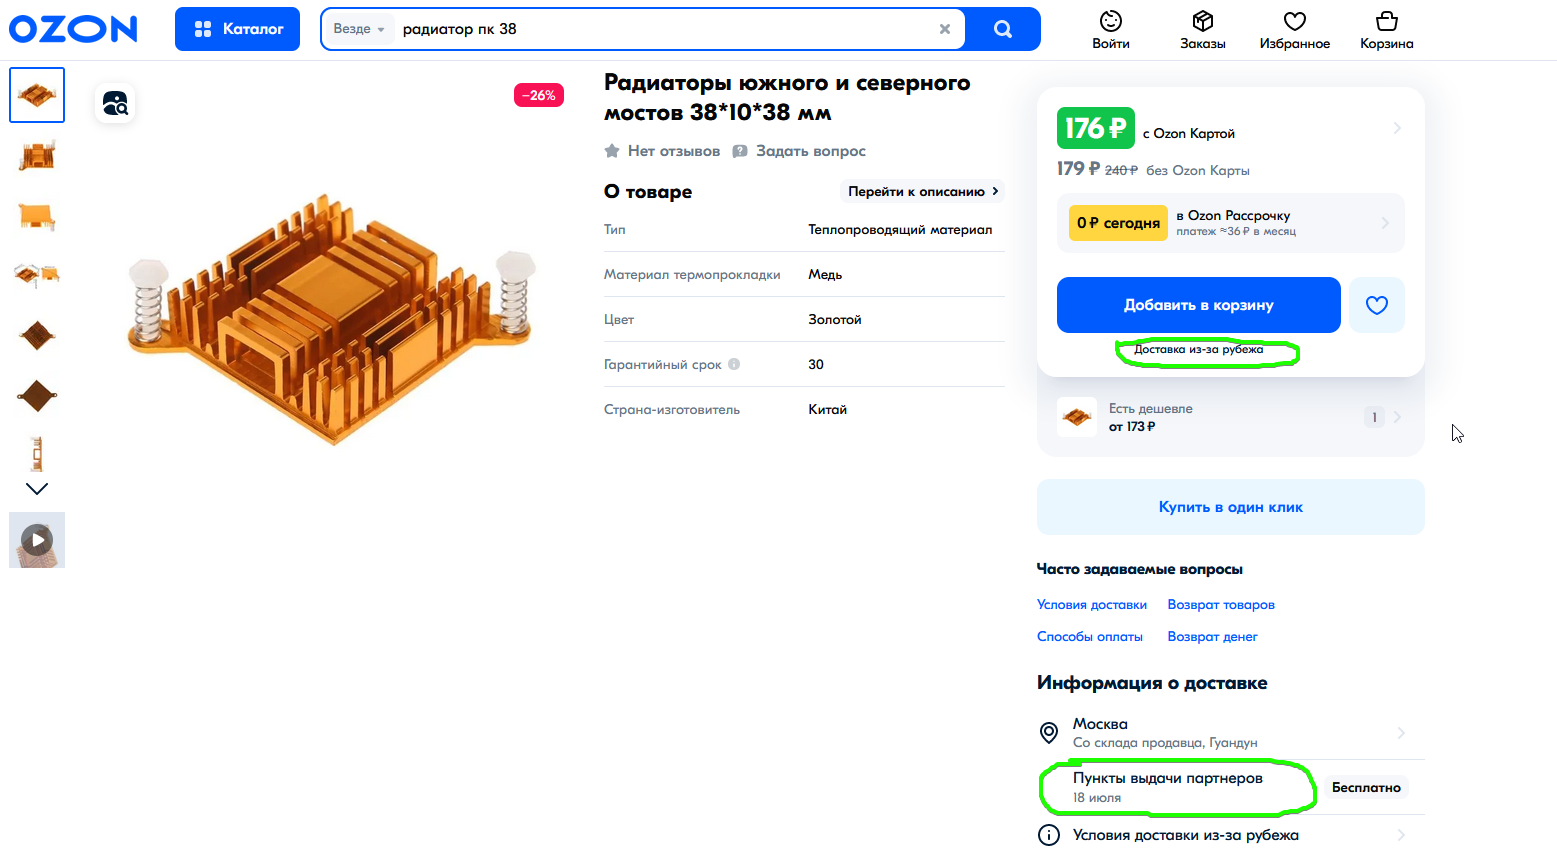Viewport: 1557px width, 859px height.
Task: Open the Заказы orders icon
Action: click(1202, 29)
